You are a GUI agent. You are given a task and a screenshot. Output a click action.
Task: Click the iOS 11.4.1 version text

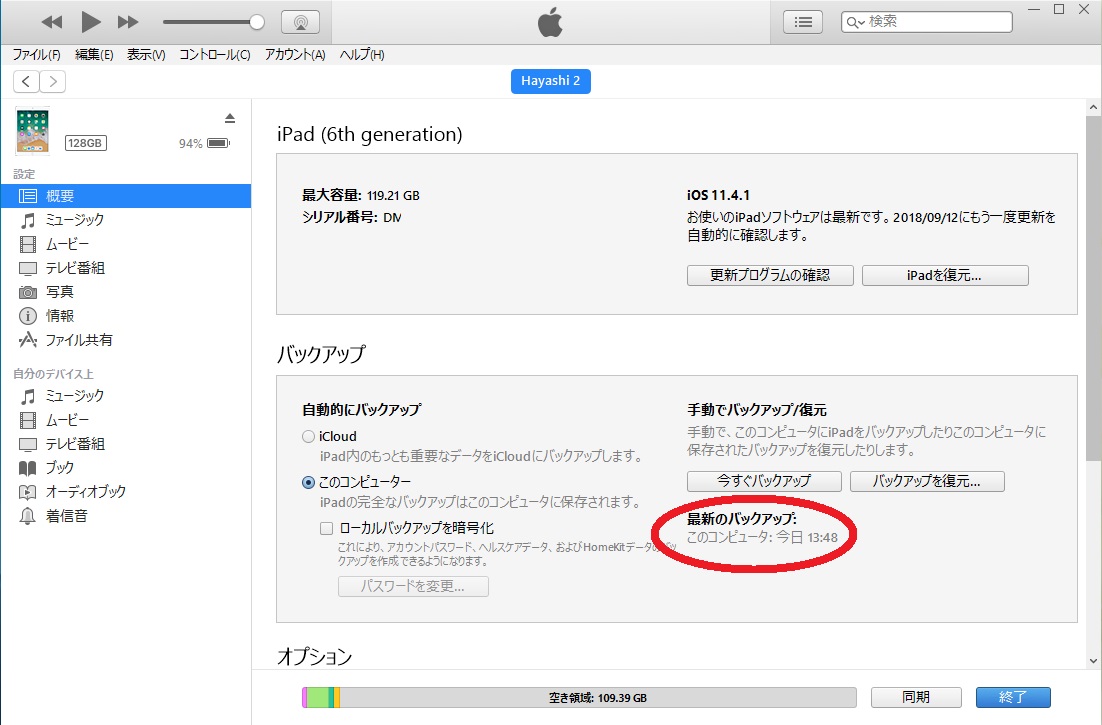[x=718, y=195]
